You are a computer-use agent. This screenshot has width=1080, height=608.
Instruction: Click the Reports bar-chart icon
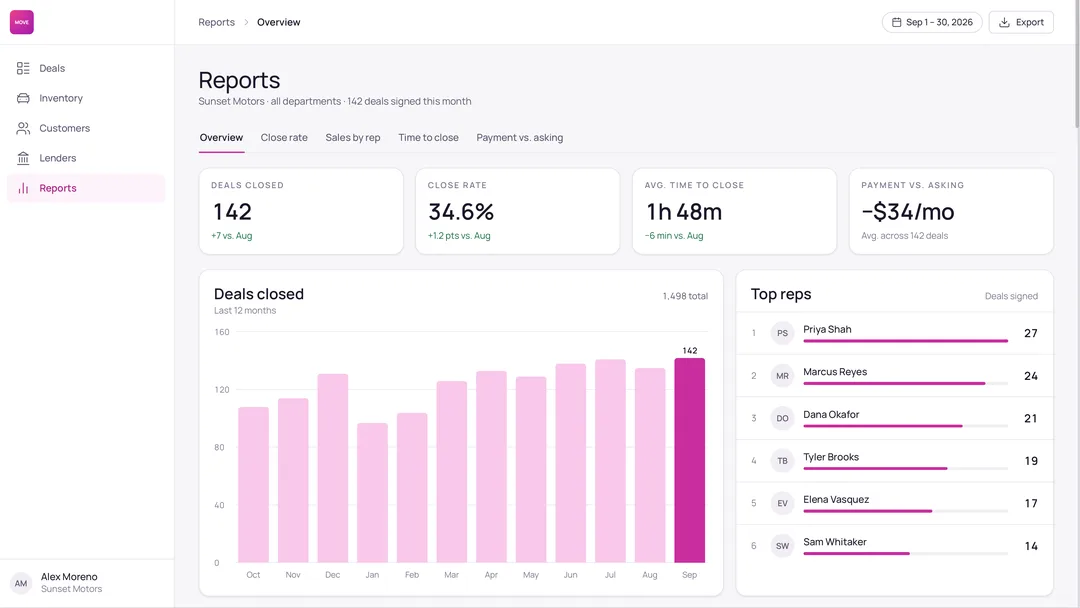[23, 188]
